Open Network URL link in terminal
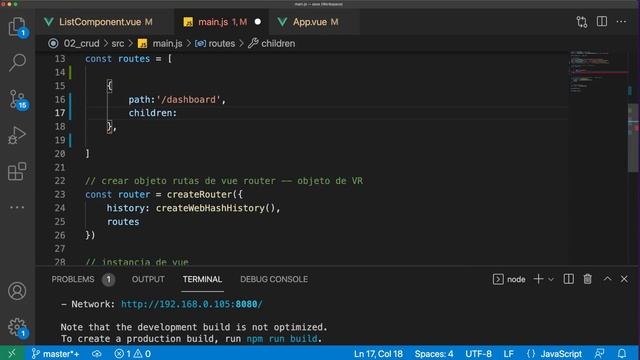 click(x=191, y=304)
